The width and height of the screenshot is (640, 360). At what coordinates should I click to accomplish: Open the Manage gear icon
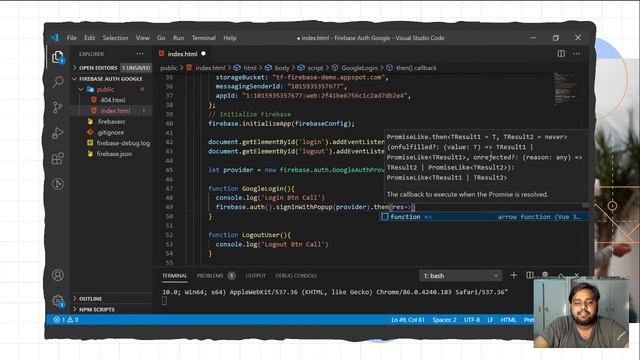click(x=58, y=301)
